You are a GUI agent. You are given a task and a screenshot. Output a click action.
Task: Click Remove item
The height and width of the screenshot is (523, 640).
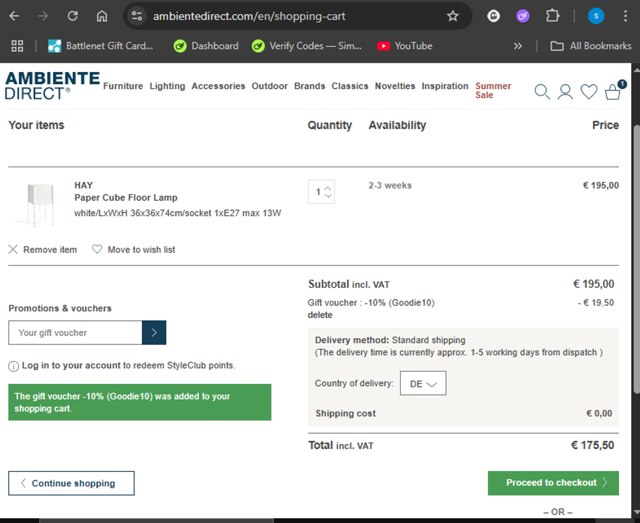(x=42, y=249)
